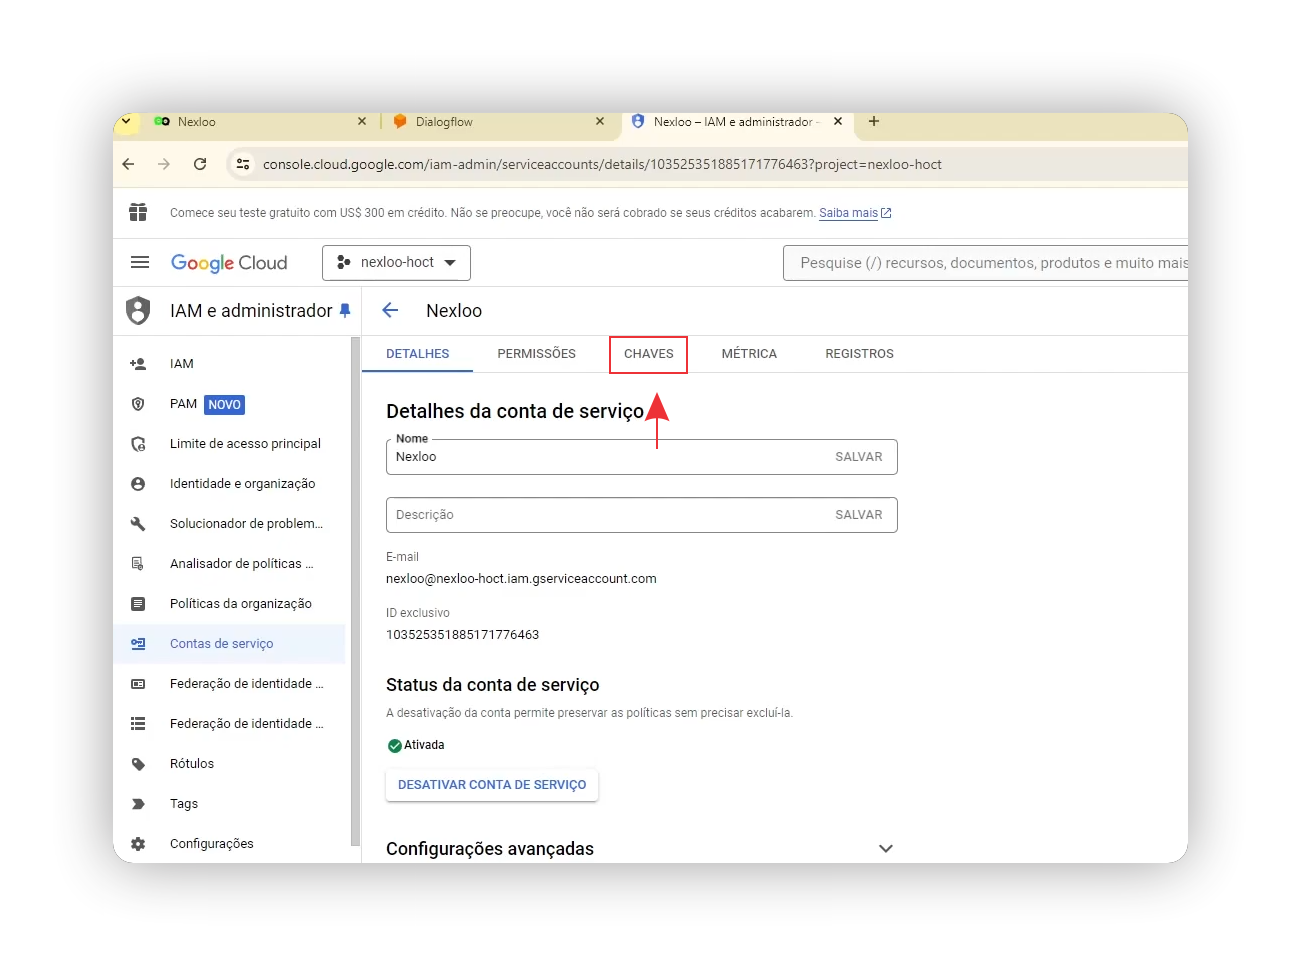The width and height of the screenshot is (1301, 976).
Task: Click the browser address bar URL
Action: point(602,164)
